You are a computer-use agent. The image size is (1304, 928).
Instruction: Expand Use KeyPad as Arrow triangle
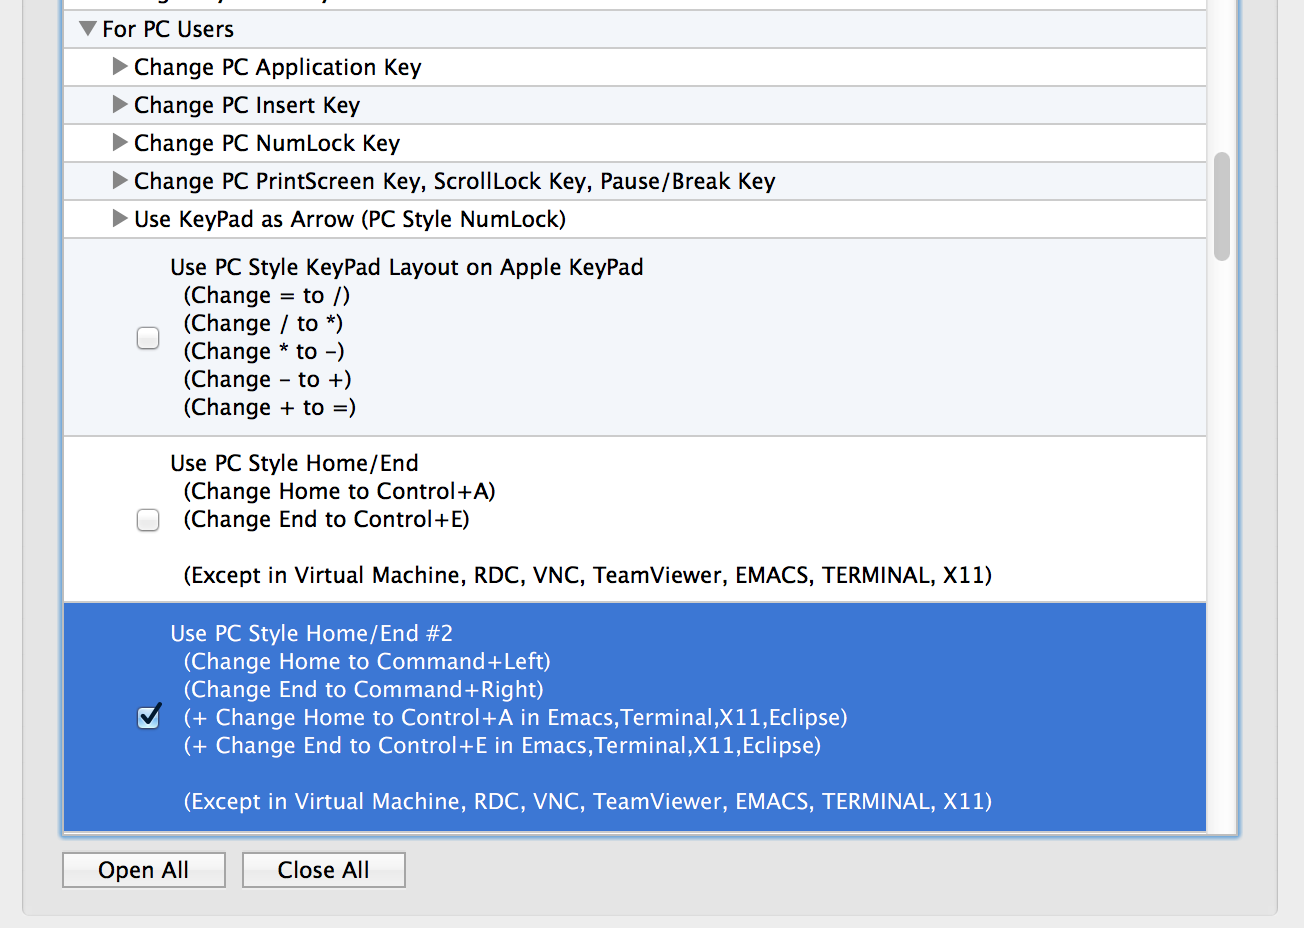120,219
